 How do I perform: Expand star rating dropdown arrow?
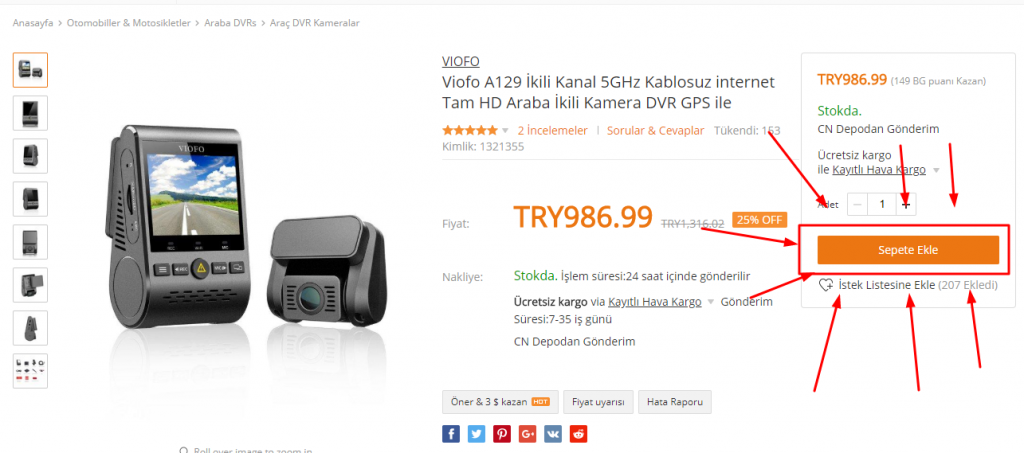(505, 131)
